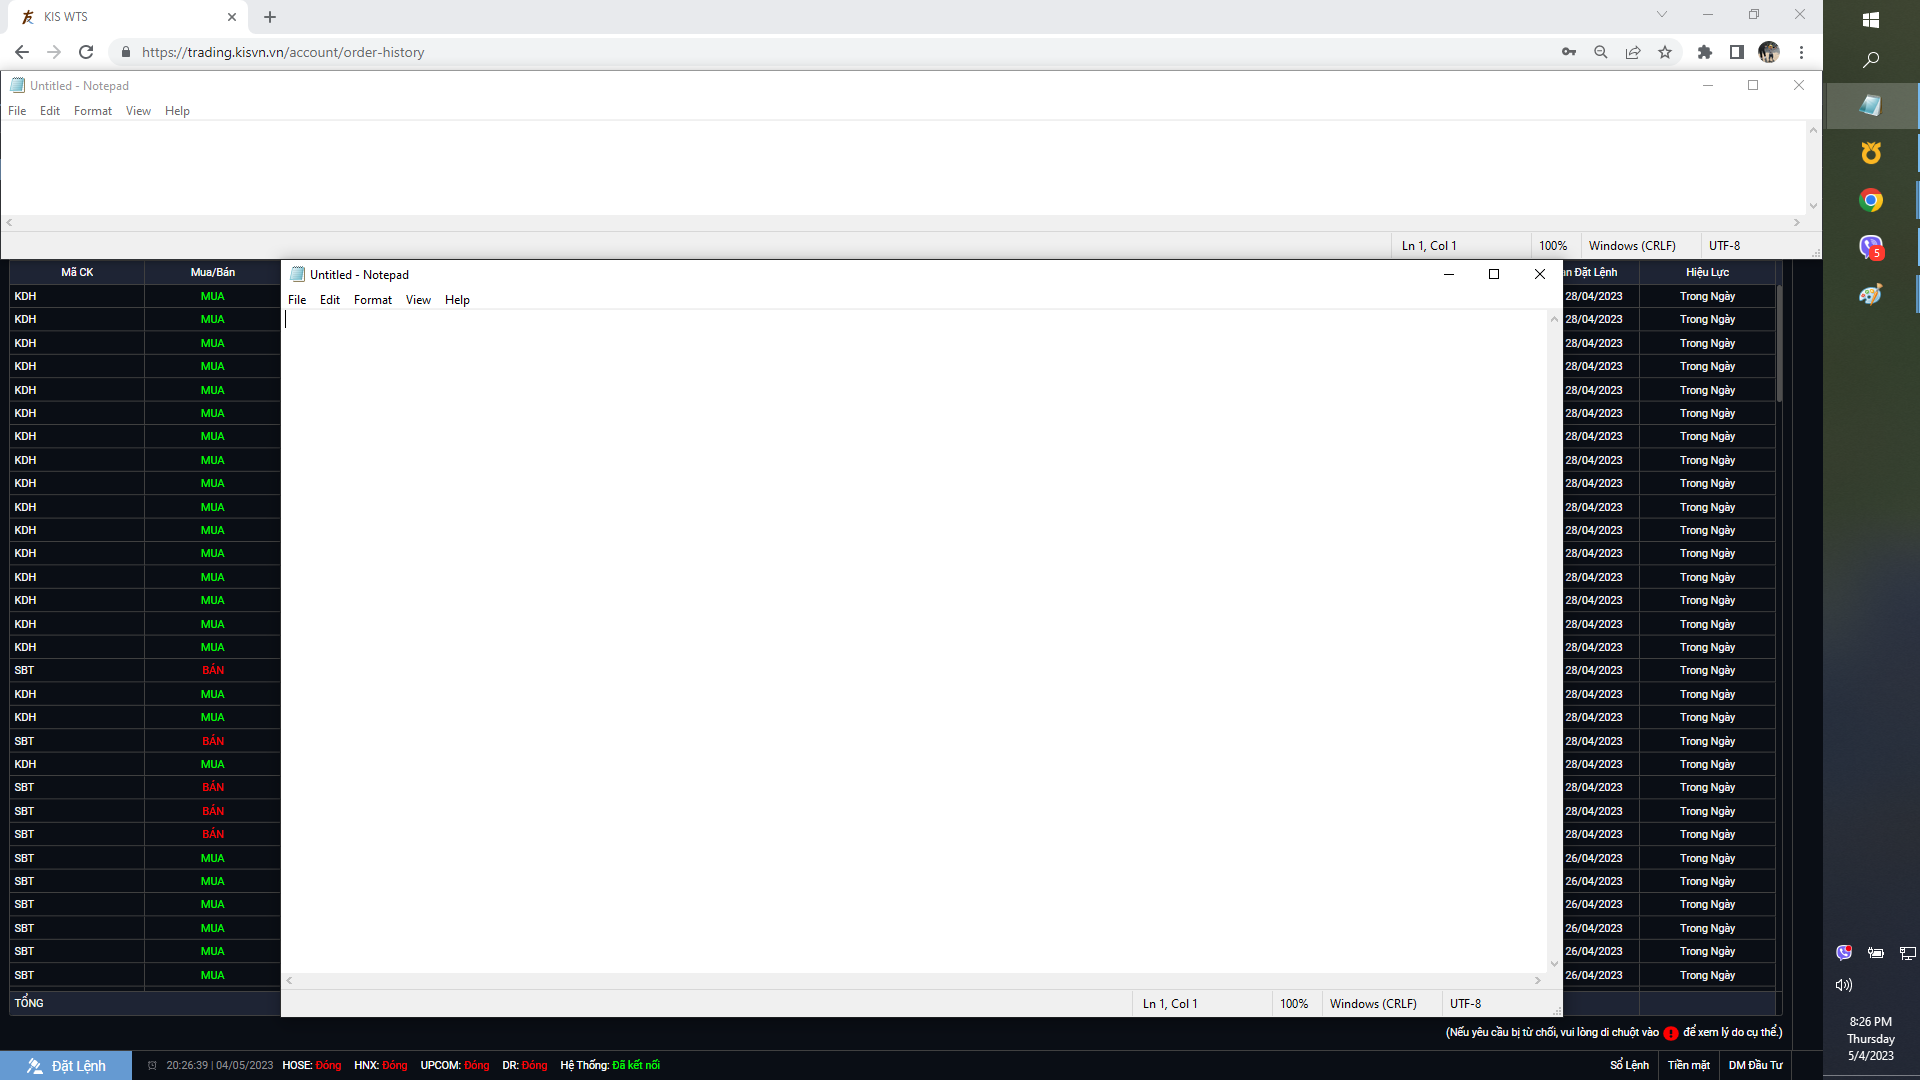Open Viber from the taskbar
The height and width of the screenshot is (1080, 1920).
1870,247
